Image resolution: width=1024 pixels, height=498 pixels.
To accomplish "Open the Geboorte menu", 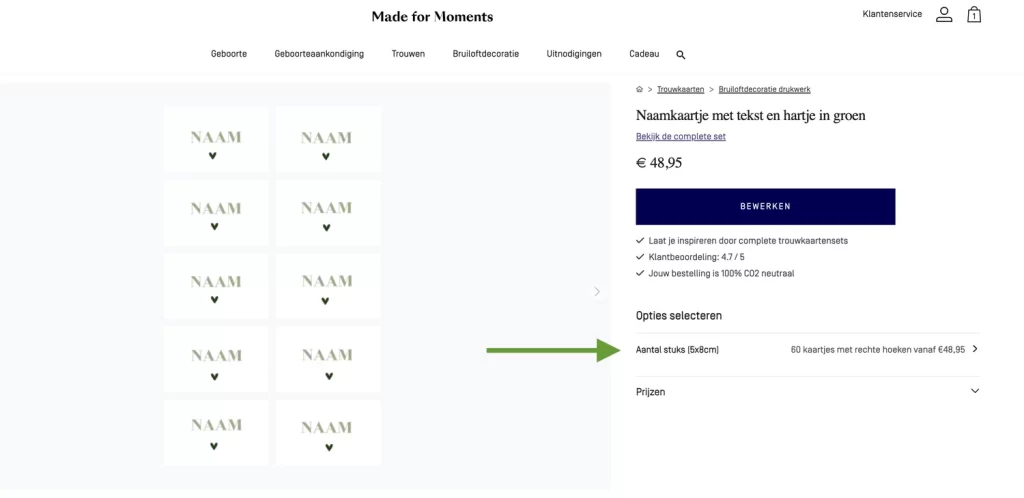I will coord(229,54).
